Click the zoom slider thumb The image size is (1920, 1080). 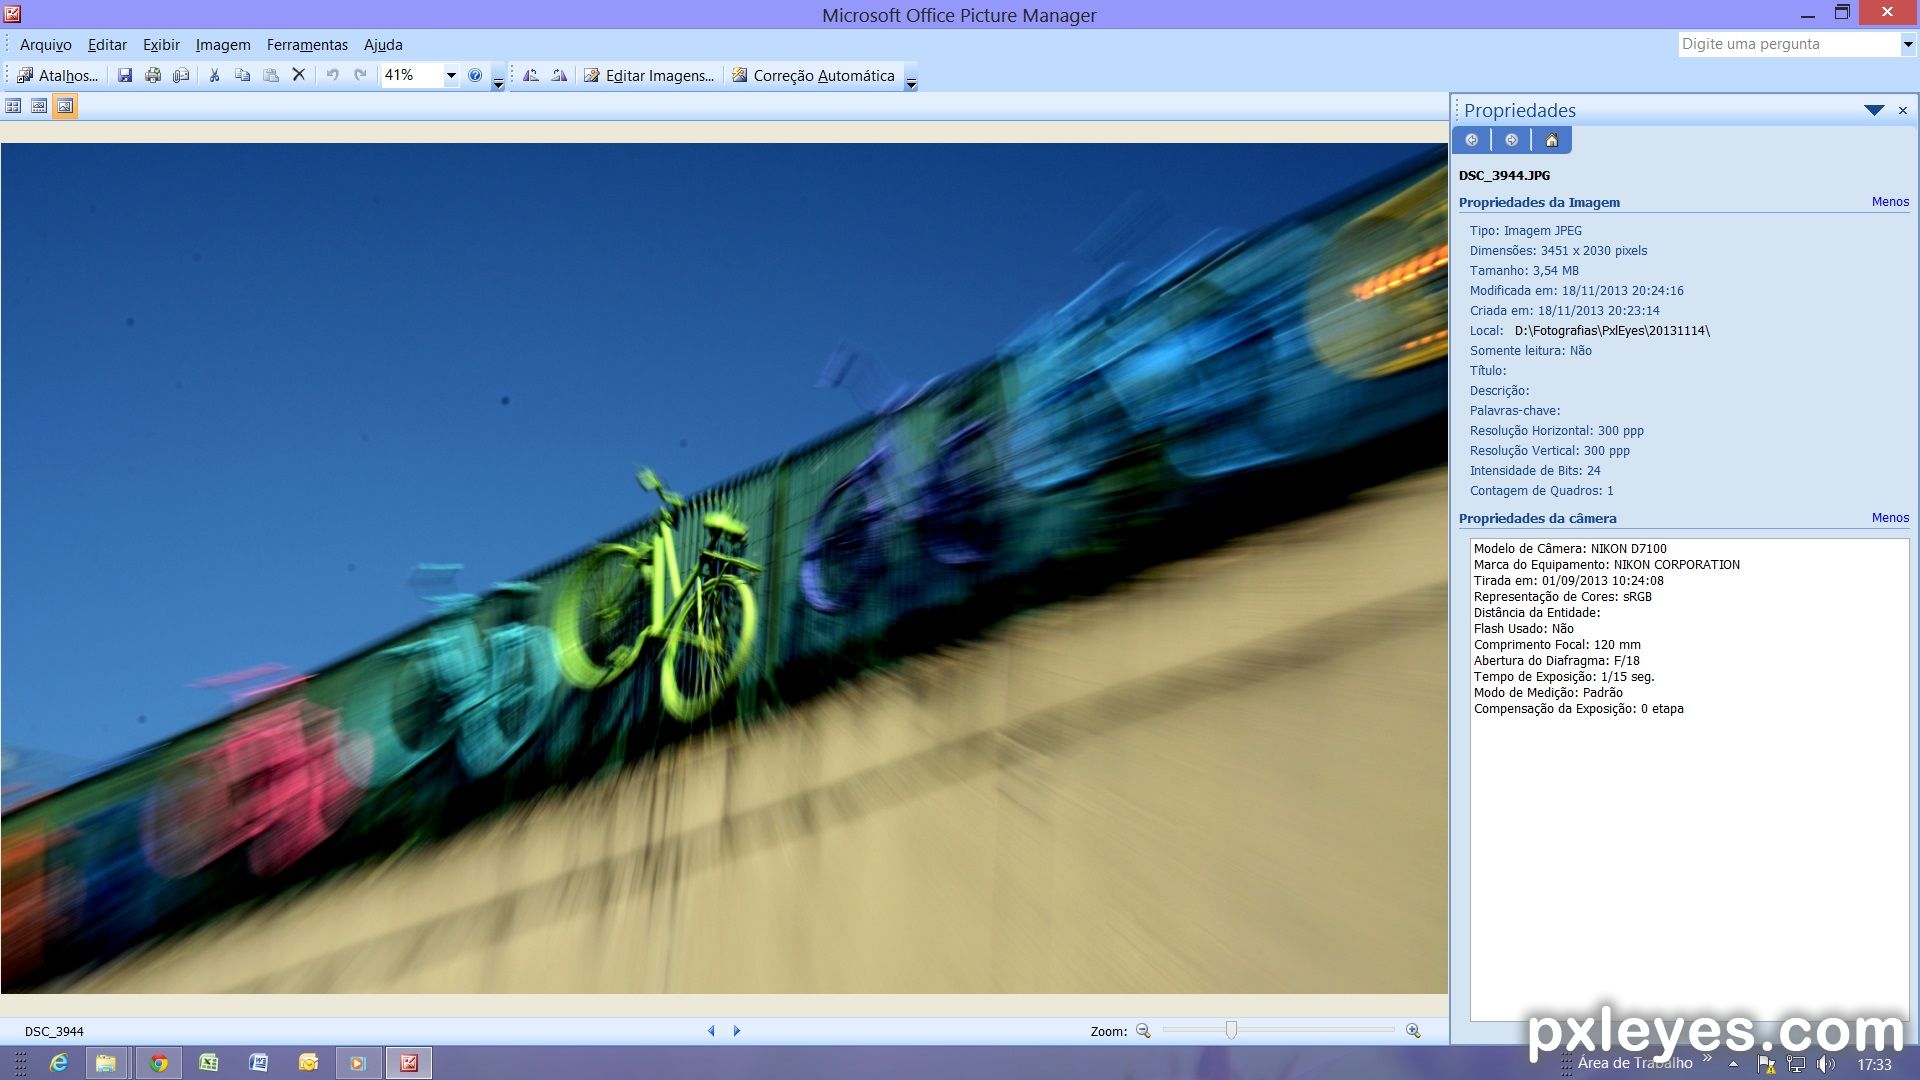pyautogui.click(x=1231, y=1030)
